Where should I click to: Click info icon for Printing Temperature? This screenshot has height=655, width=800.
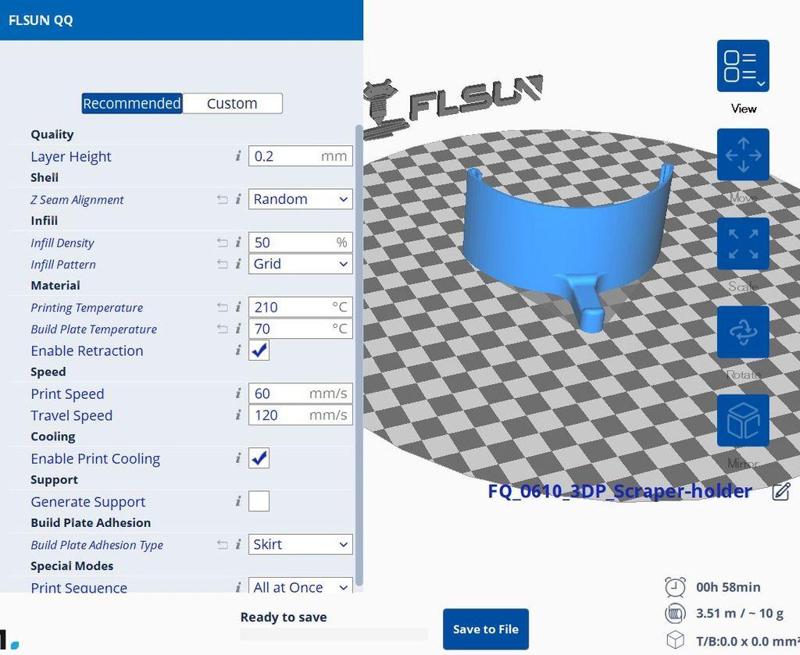pos(238,307)
